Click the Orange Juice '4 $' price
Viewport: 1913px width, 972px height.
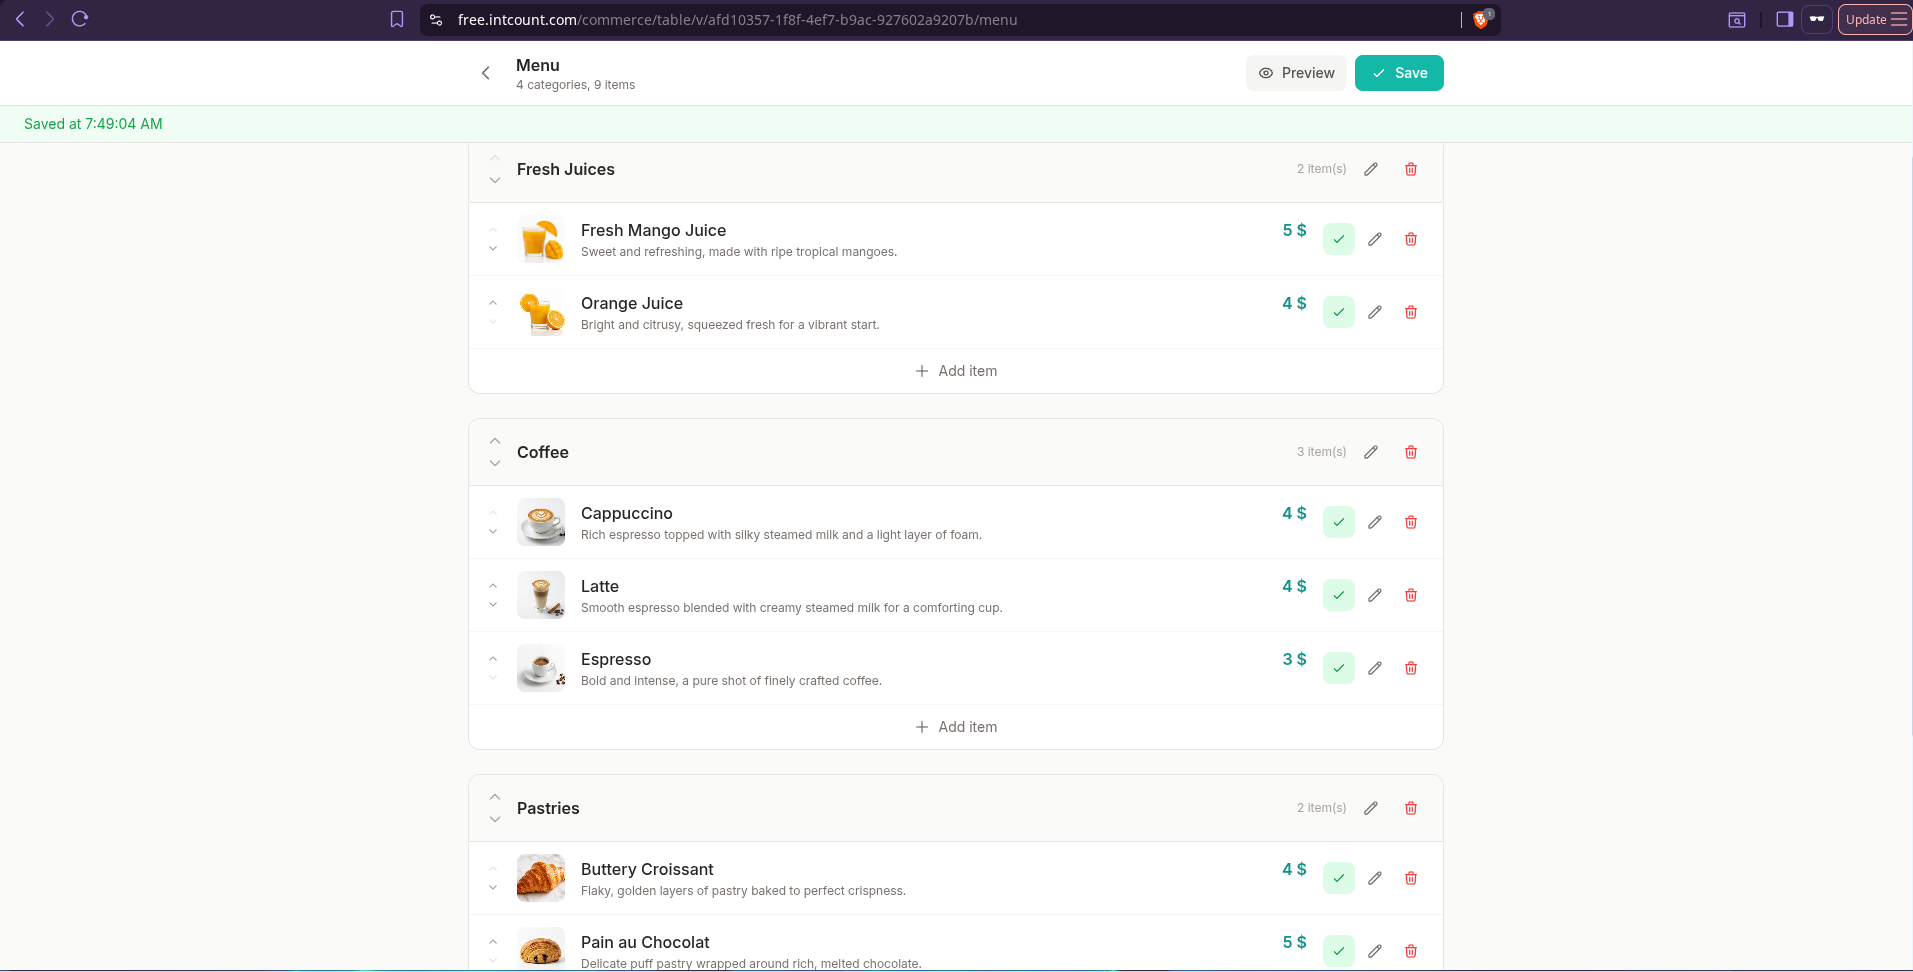(1295, 303)
